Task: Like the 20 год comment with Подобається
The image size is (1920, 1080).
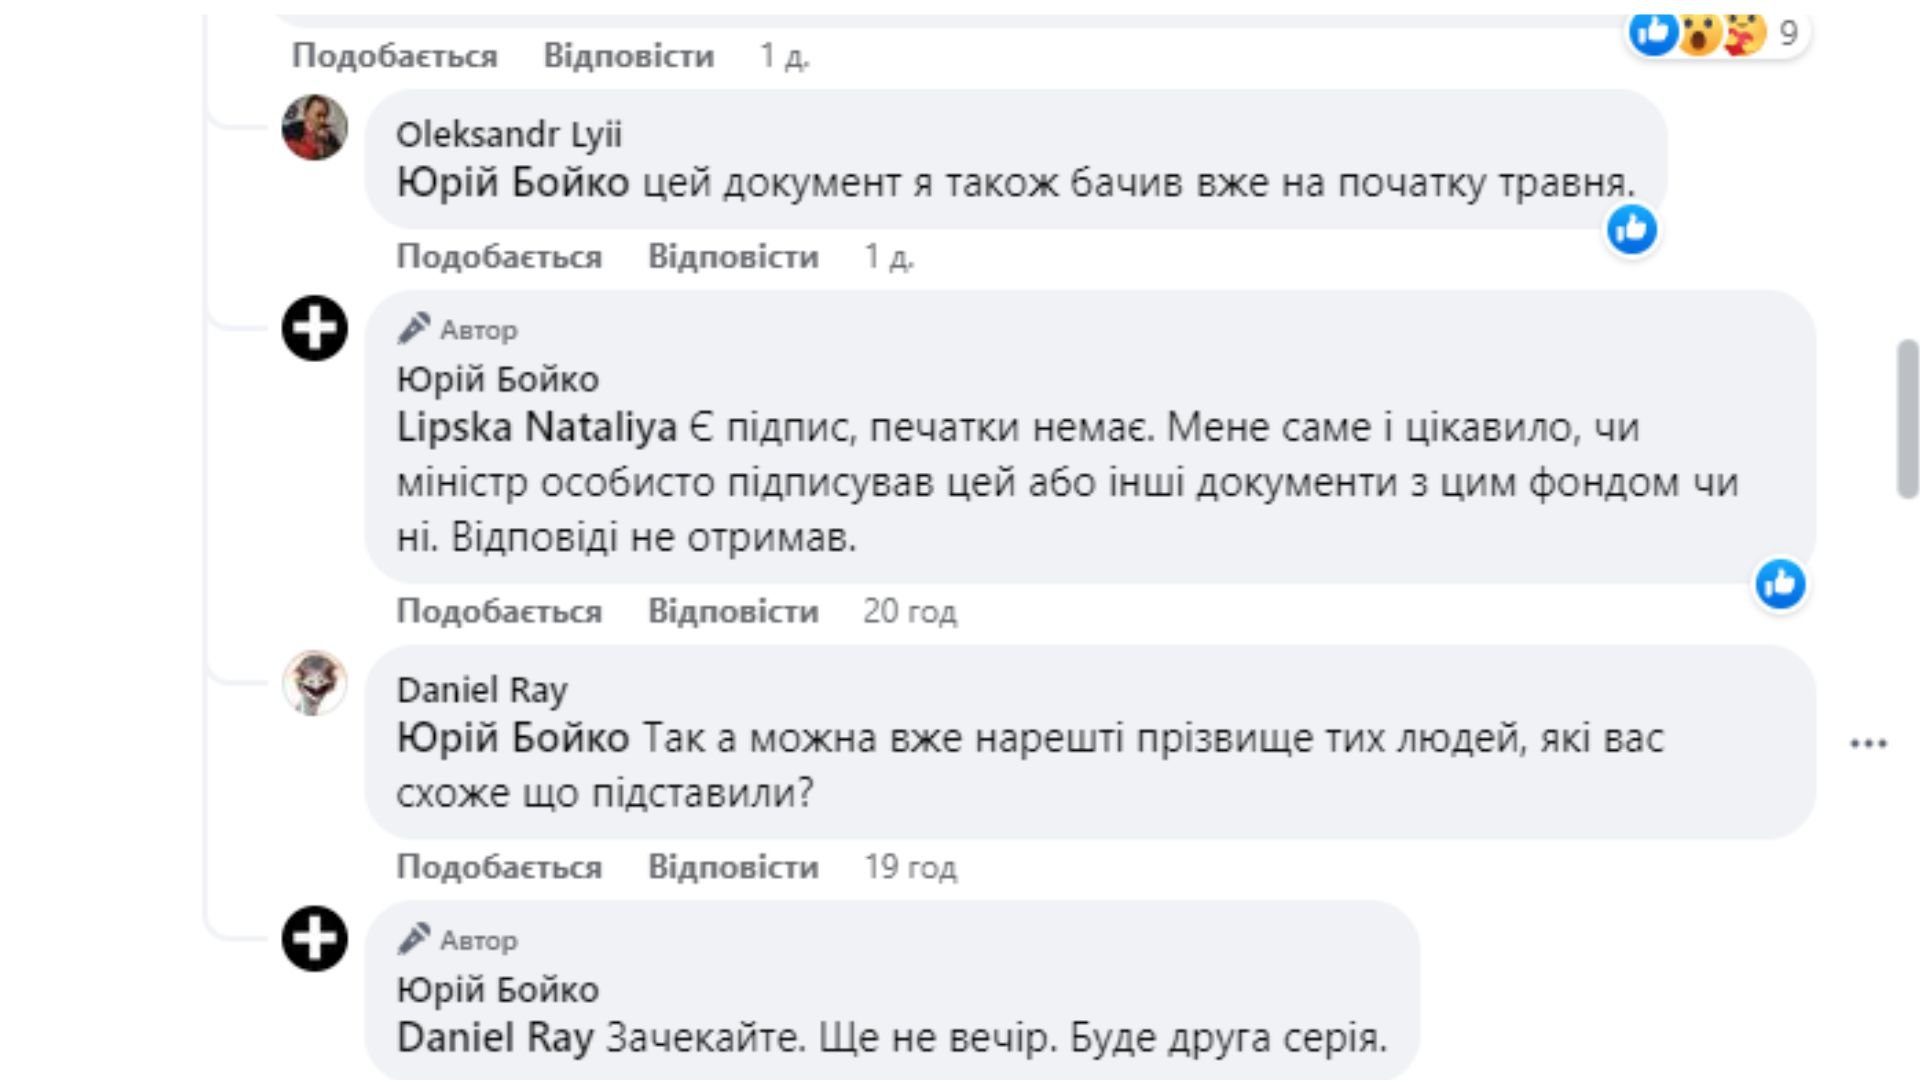Action: coord(499,611)
